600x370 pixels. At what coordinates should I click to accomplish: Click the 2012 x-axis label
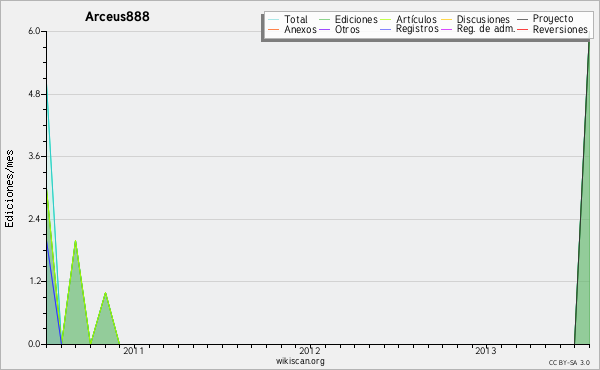tap(310, 351)
